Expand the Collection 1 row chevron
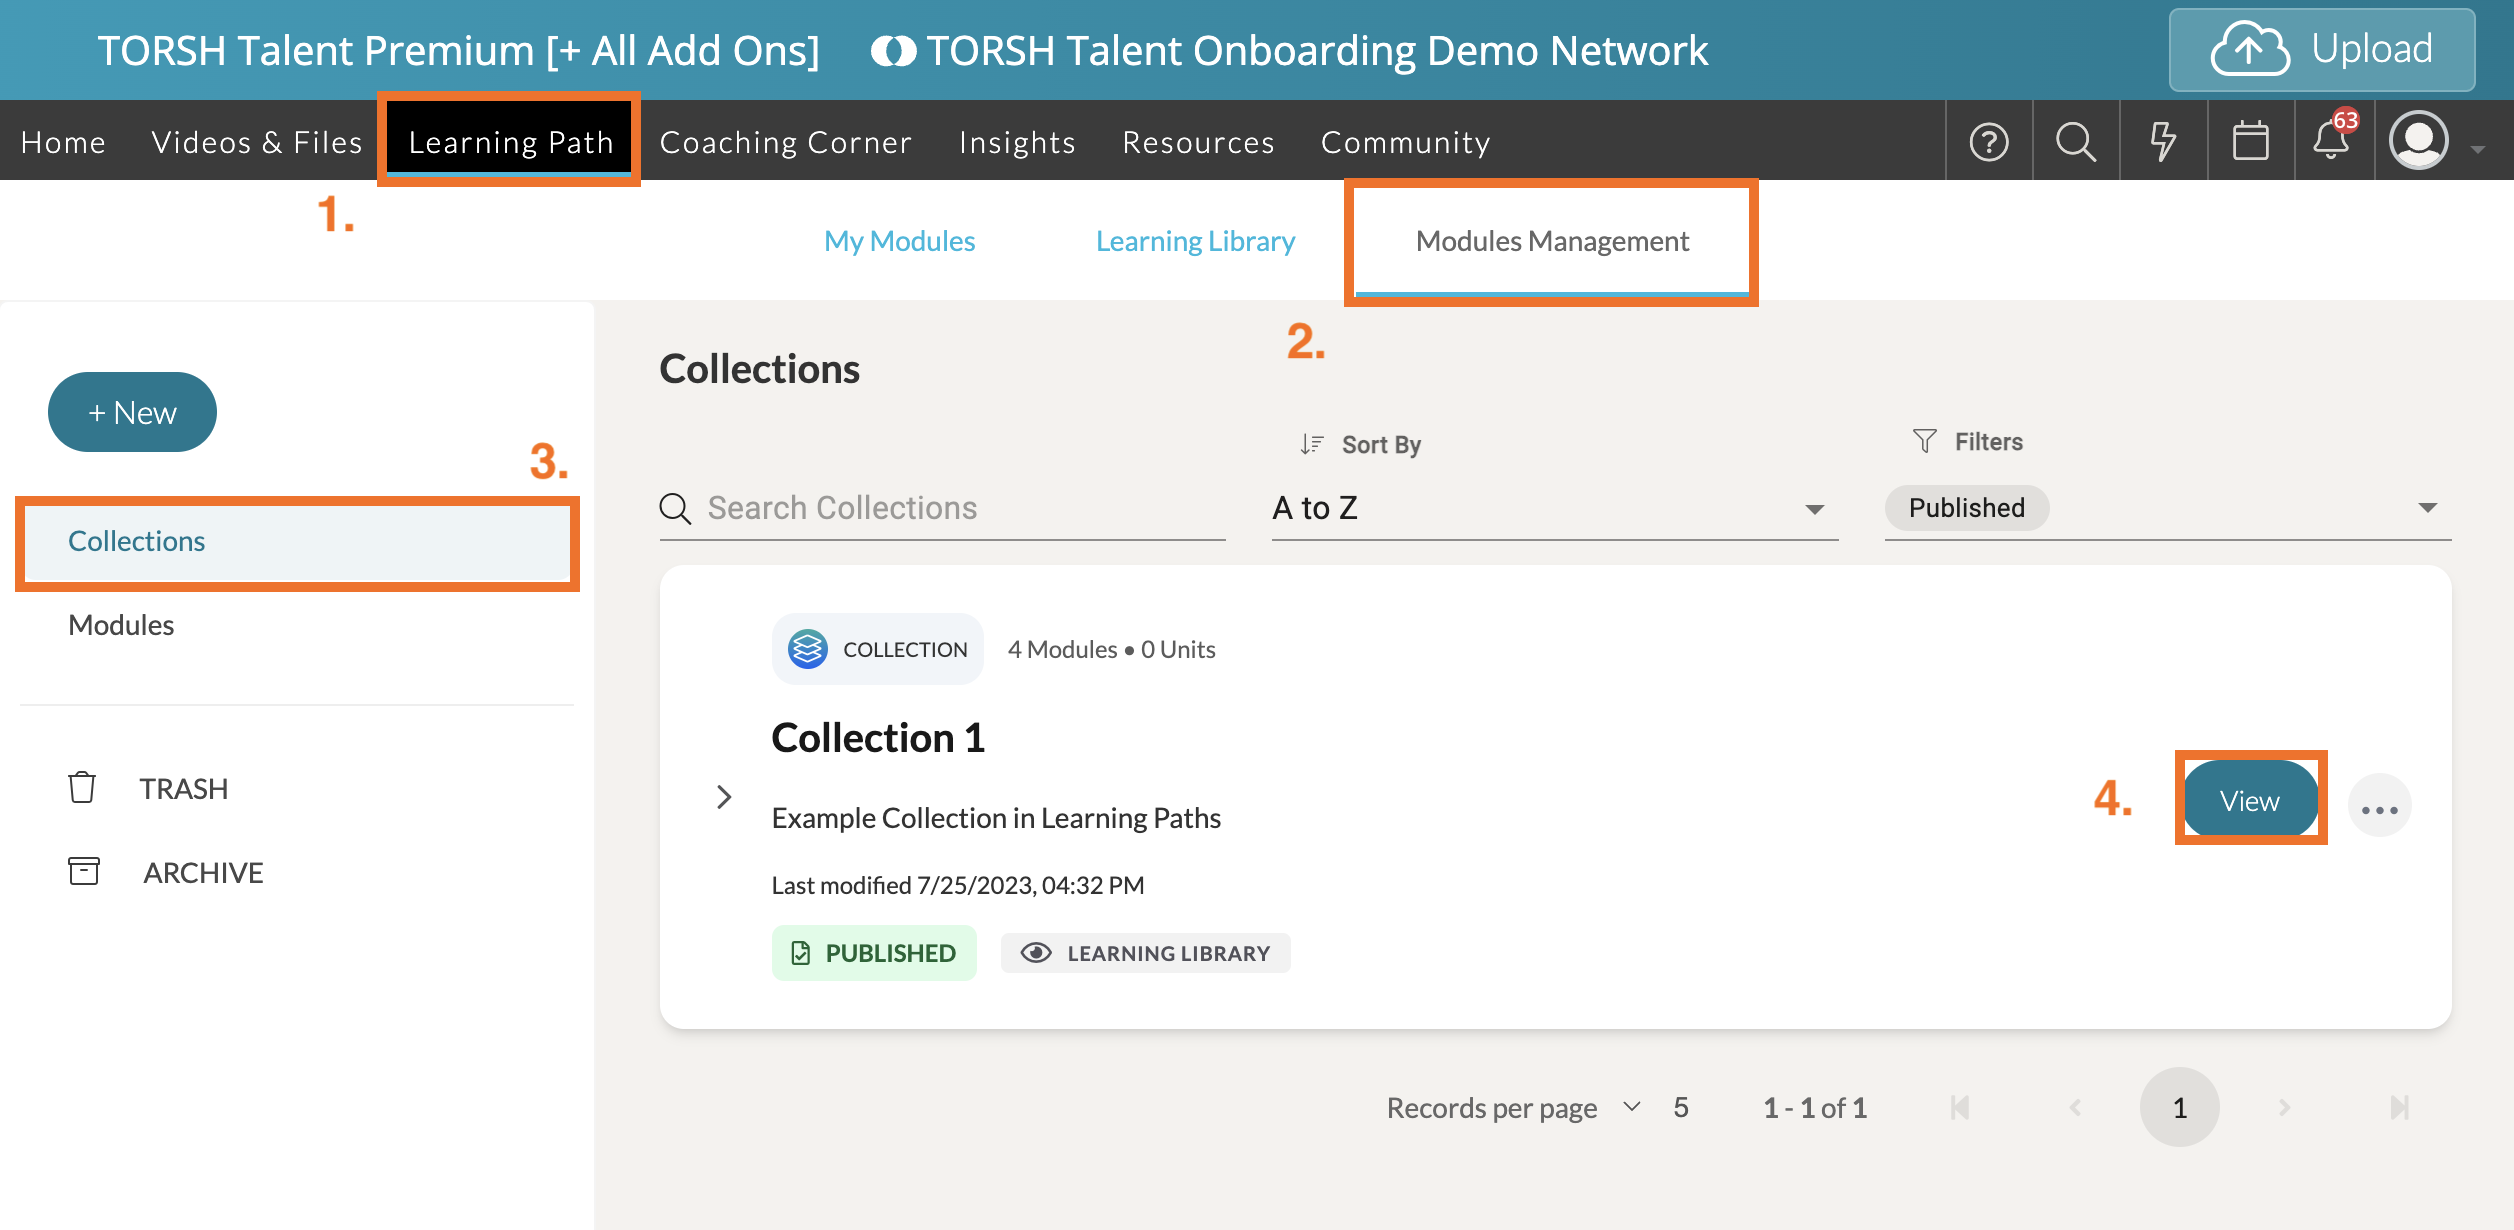 click(x=725, y=797)
